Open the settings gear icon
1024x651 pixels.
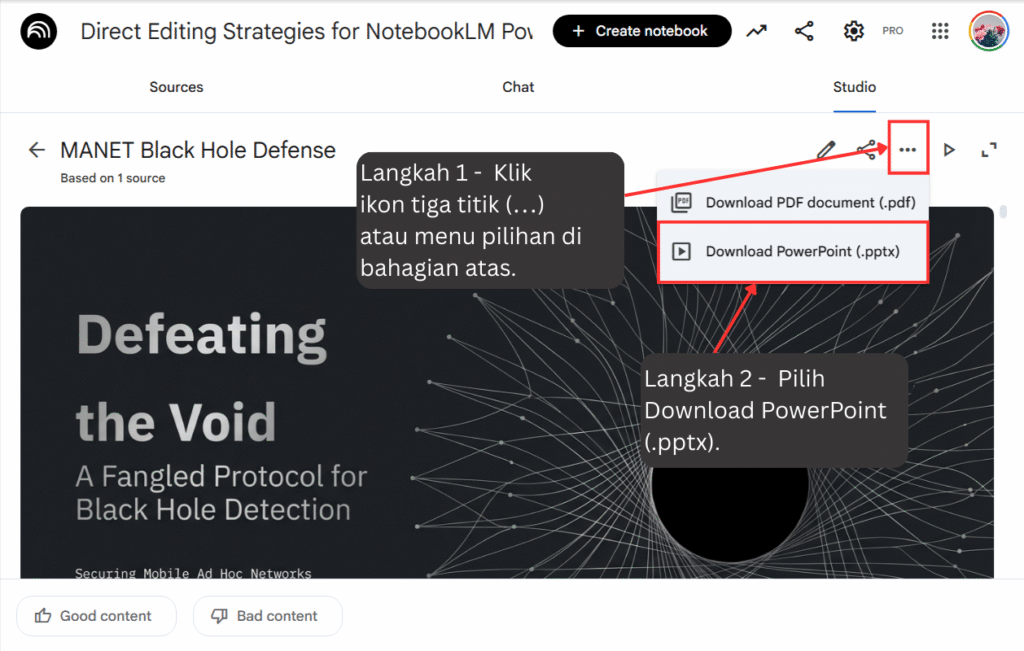(853, 31)
